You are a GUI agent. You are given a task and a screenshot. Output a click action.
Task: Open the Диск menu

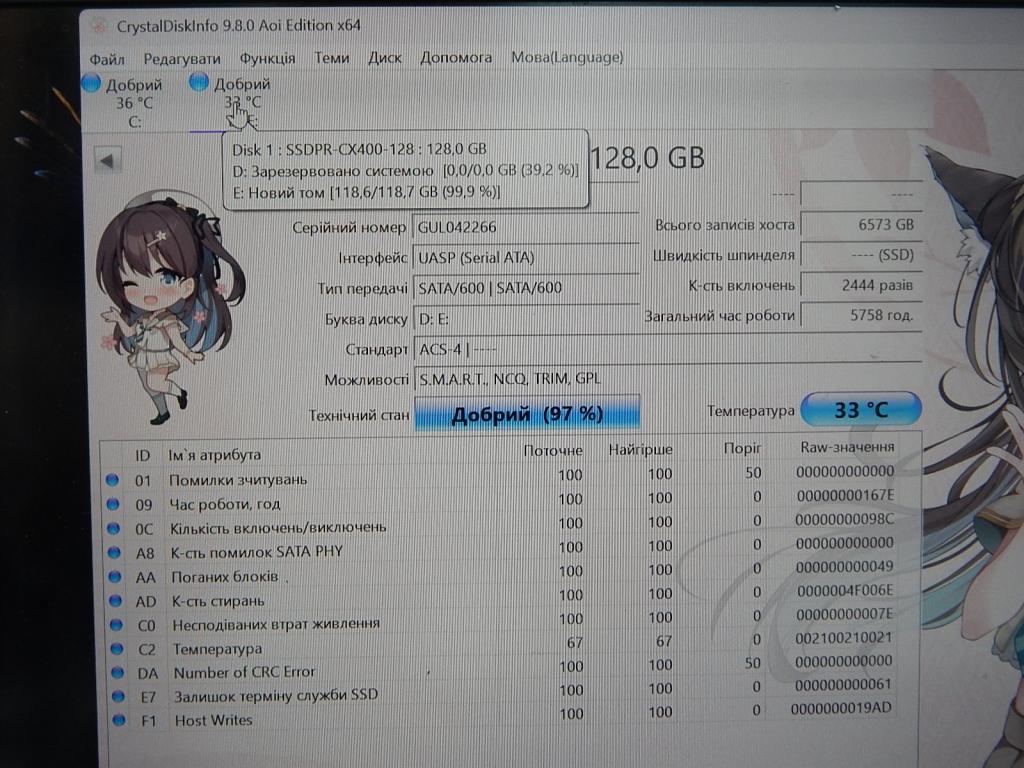[385, 58]
